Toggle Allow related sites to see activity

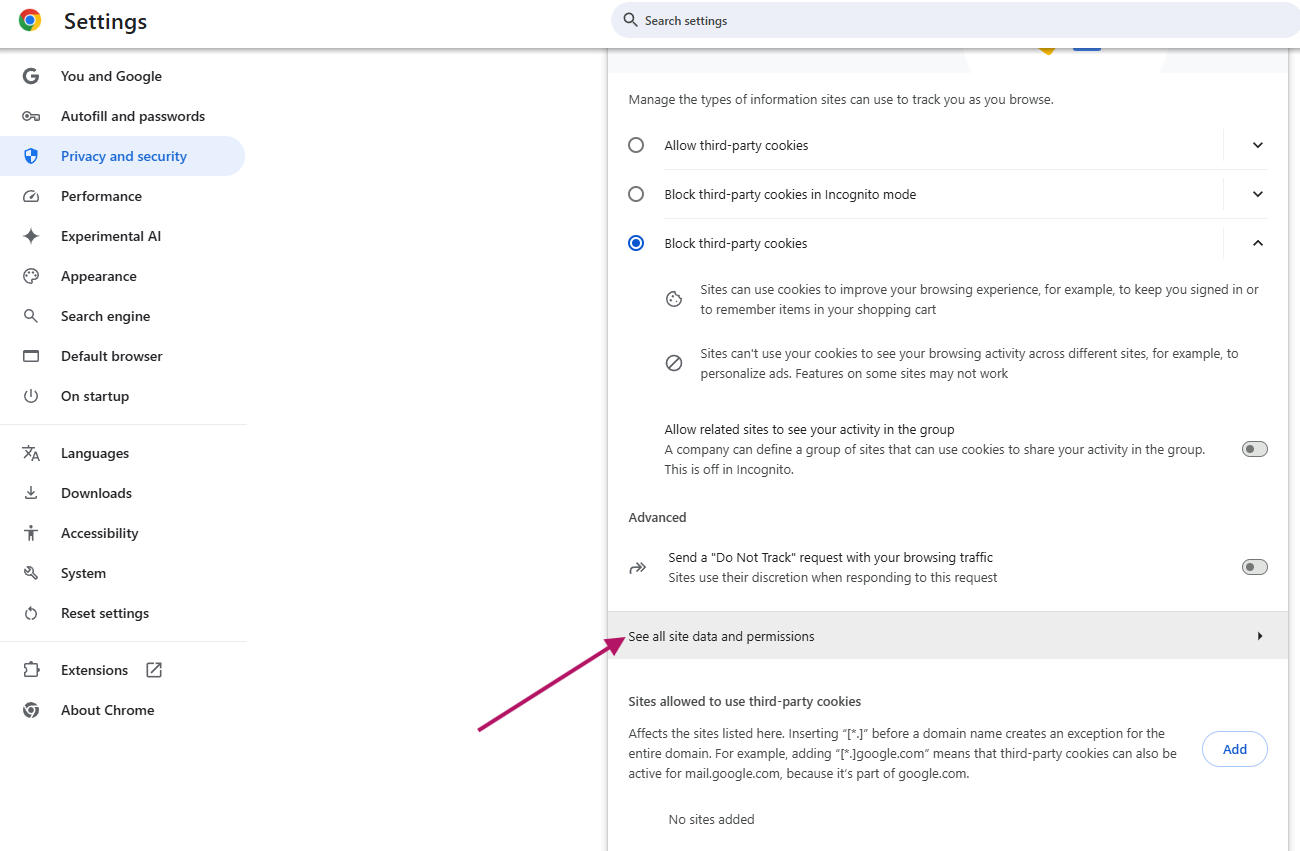1254,449
